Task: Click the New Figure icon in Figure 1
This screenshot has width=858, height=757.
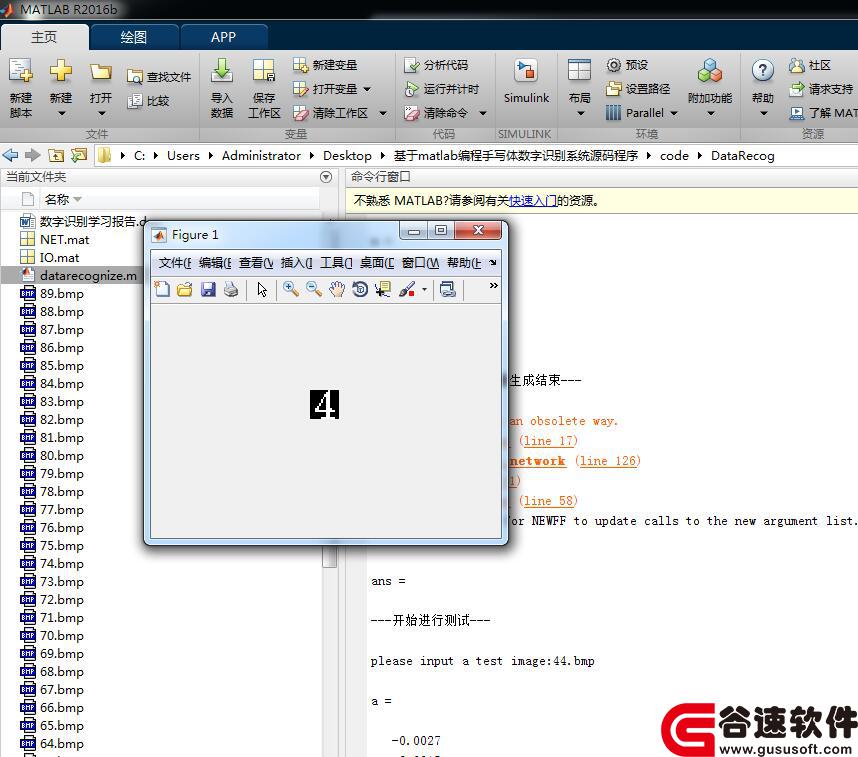Action: [x=162, y=289]
